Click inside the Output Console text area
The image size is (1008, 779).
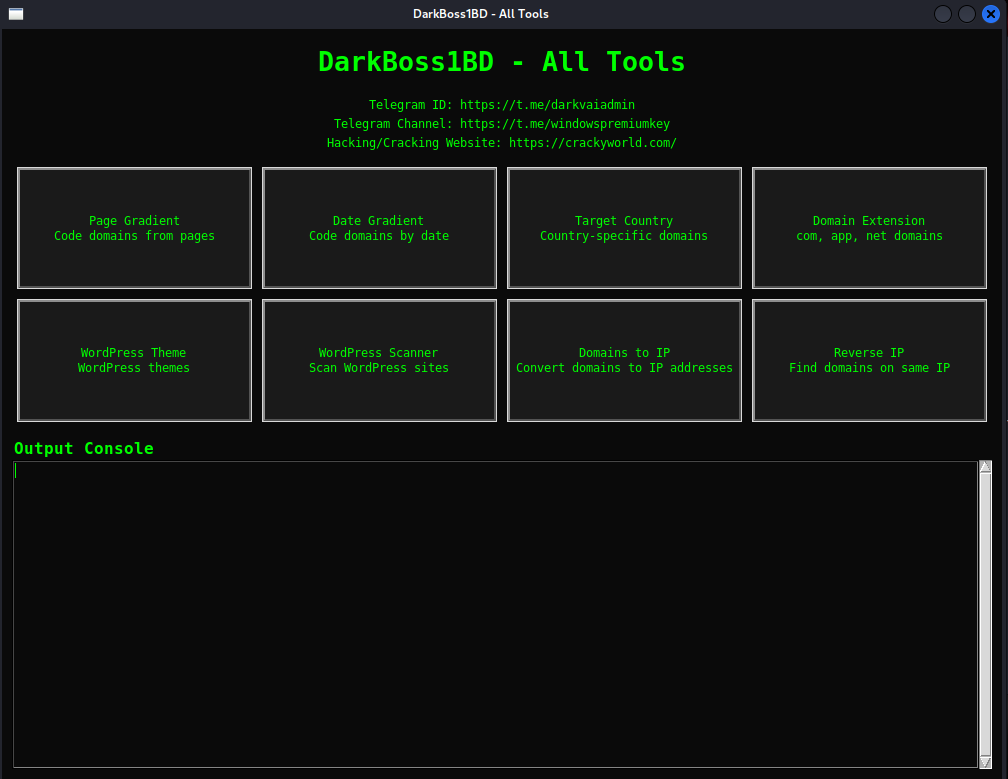click(495, 614)
